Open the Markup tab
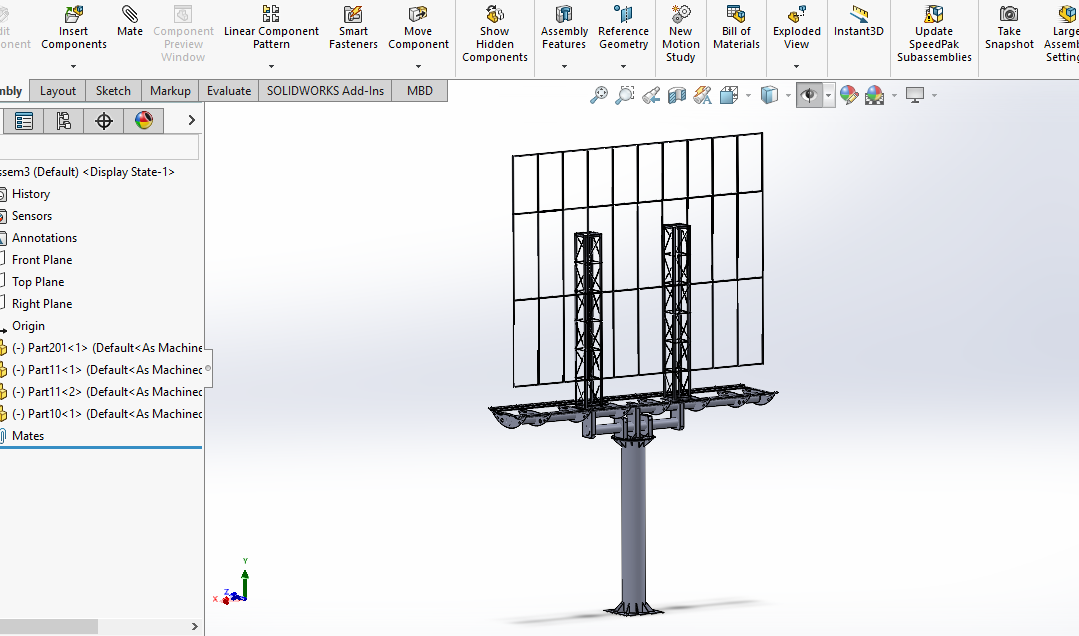Screen dimensions: 1079x636 (x=170, y=91)
